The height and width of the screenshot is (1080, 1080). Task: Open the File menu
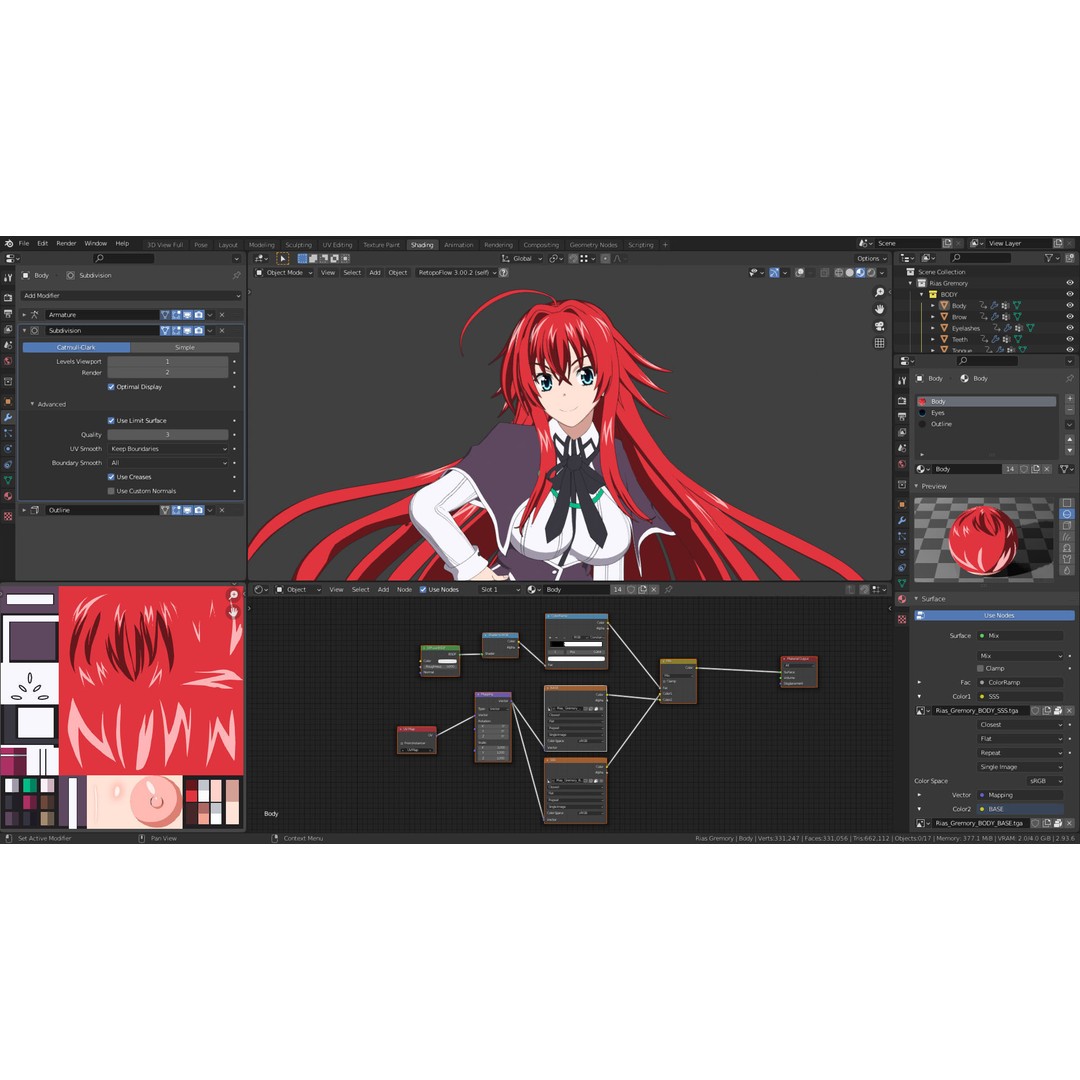point(24,244)
